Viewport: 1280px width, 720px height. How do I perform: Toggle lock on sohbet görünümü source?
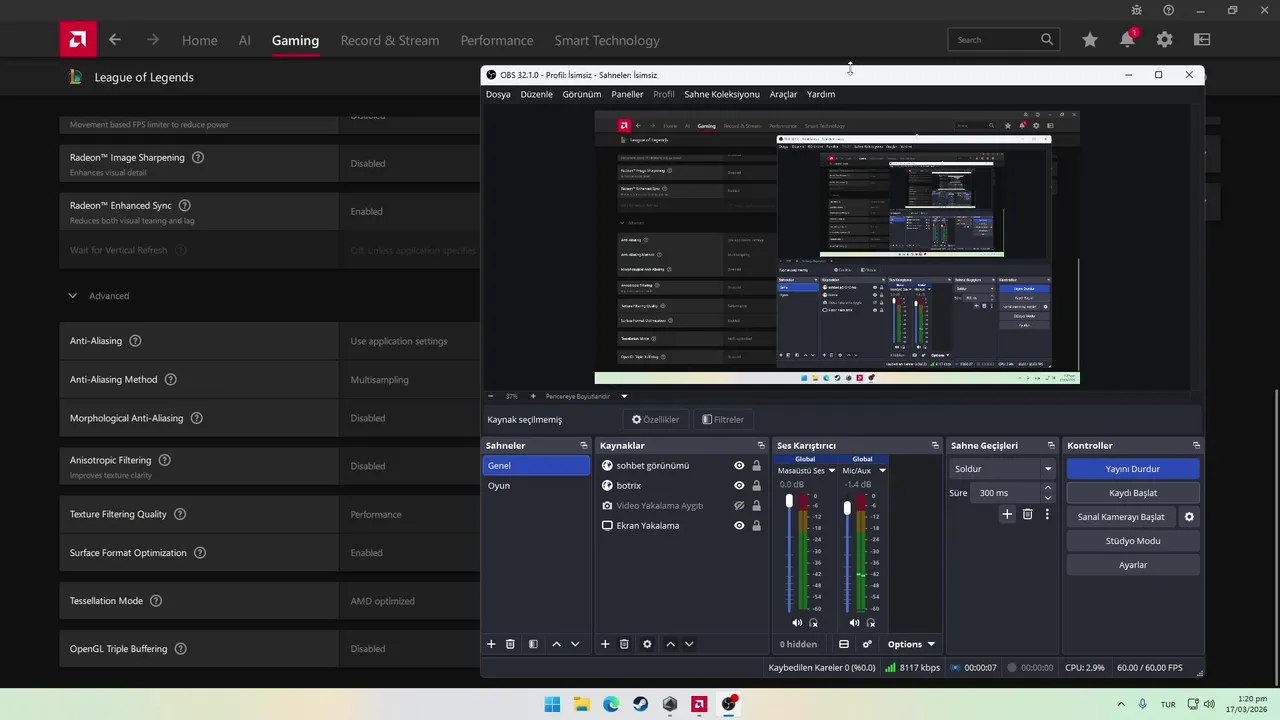pos(757,465)
